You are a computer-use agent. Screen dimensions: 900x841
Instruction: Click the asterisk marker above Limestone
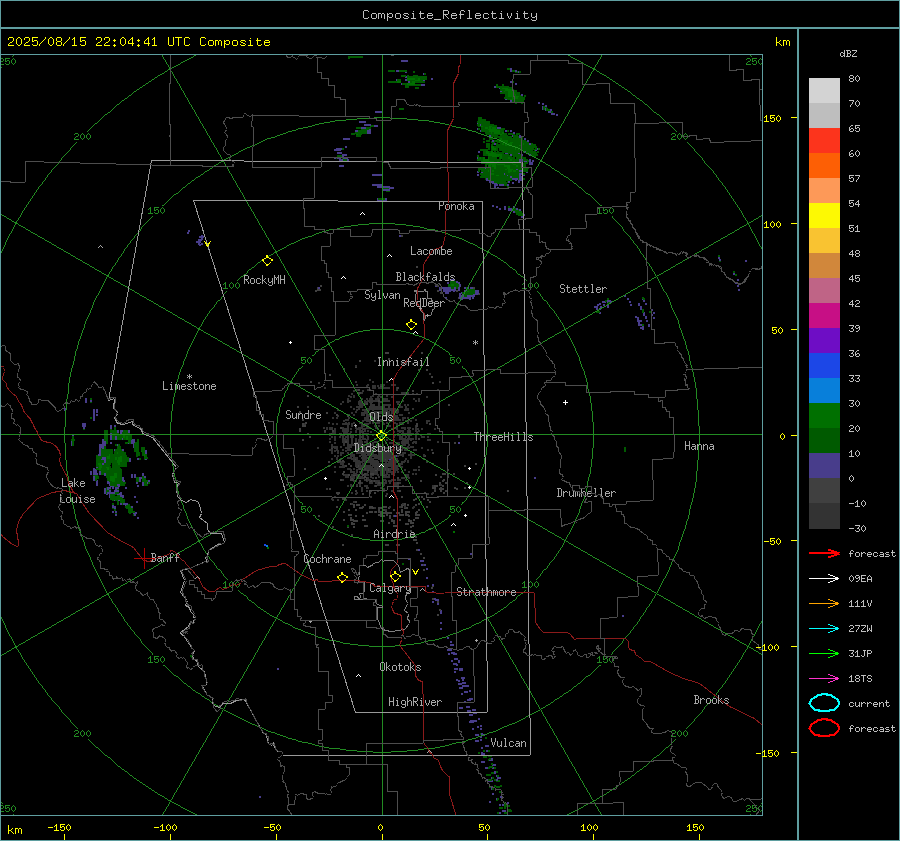[x=189, y=377]
